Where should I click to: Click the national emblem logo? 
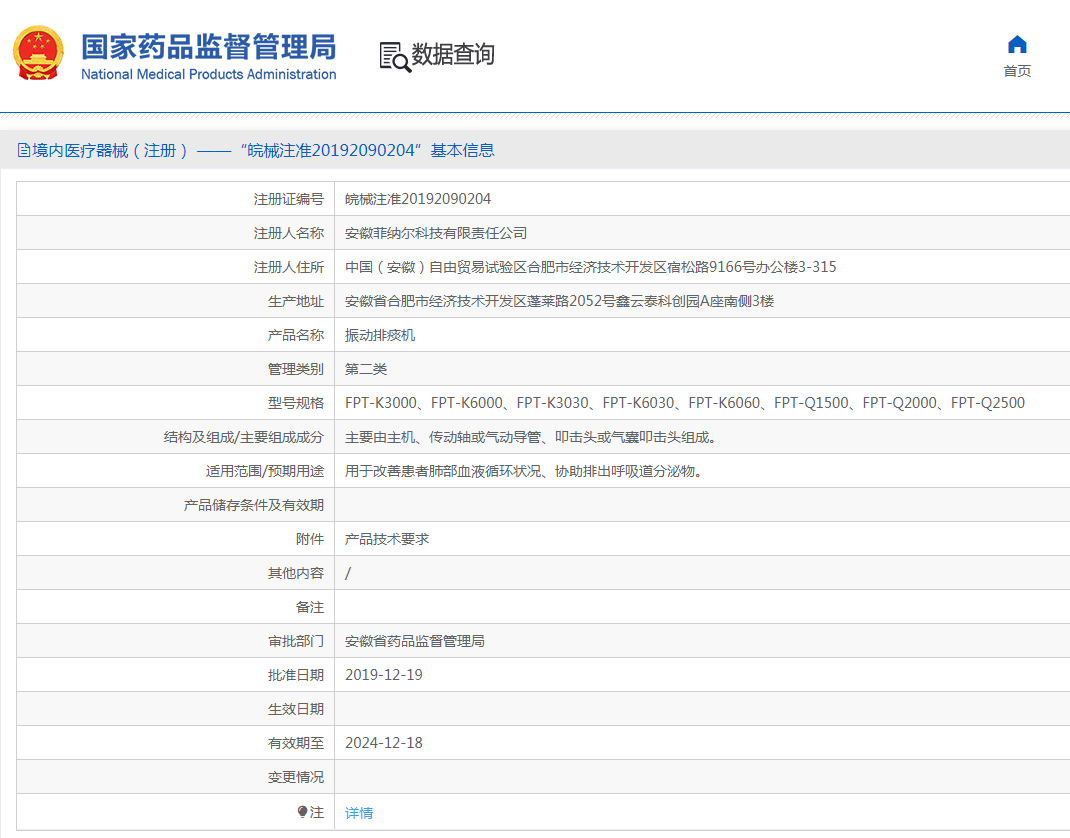point(38,53)
